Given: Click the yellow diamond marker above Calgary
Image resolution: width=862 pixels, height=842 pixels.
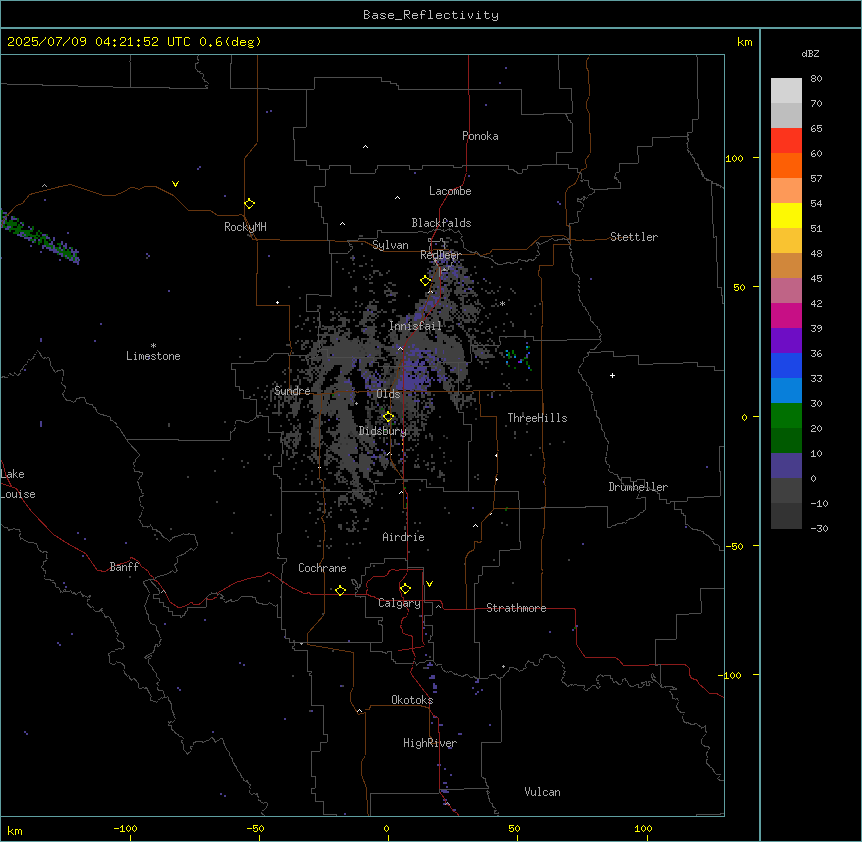Looking at the screenshot, I should (405, 589).
